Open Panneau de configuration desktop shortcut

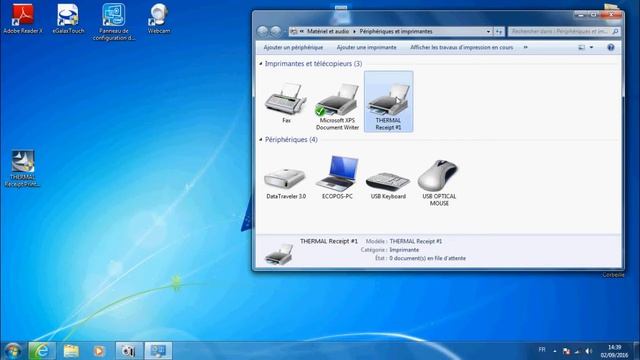coord(114,22)
